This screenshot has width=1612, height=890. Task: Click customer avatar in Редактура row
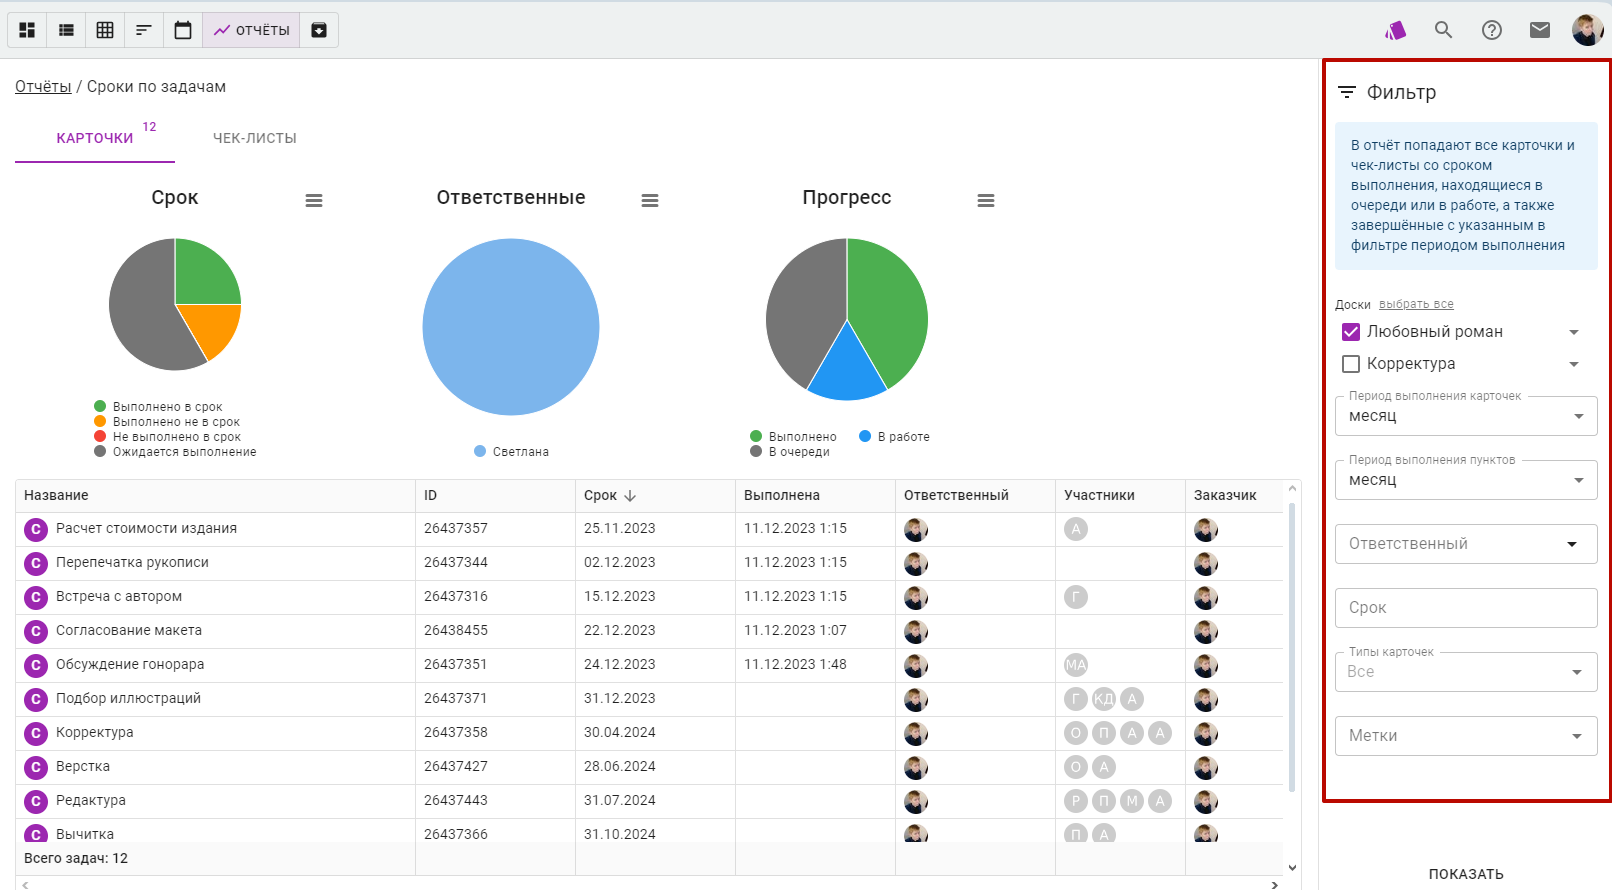(x=1206, y=801)
